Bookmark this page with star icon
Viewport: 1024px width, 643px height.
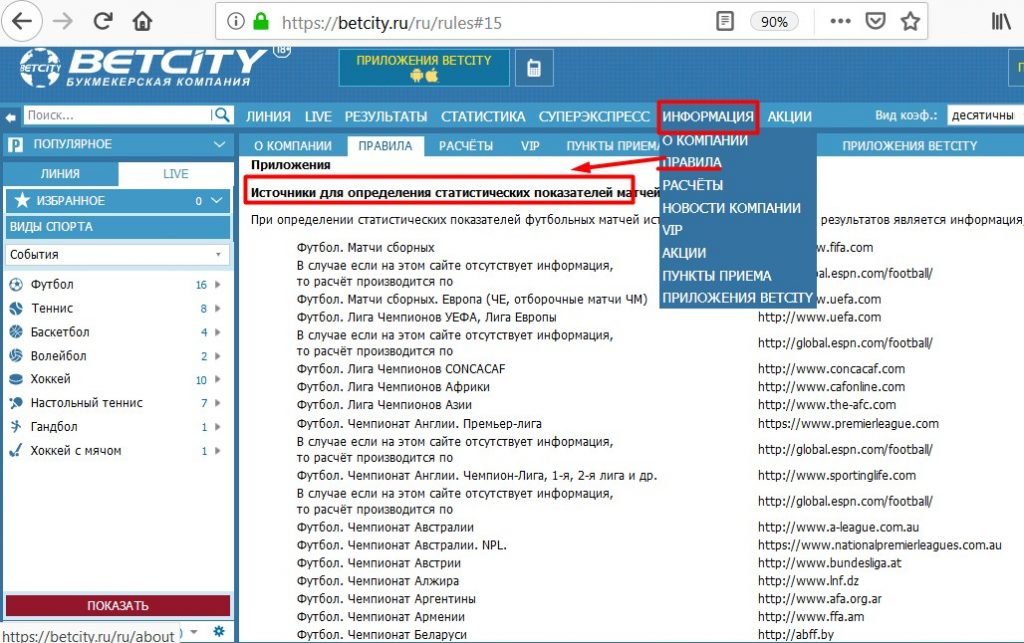coord(910,22)
